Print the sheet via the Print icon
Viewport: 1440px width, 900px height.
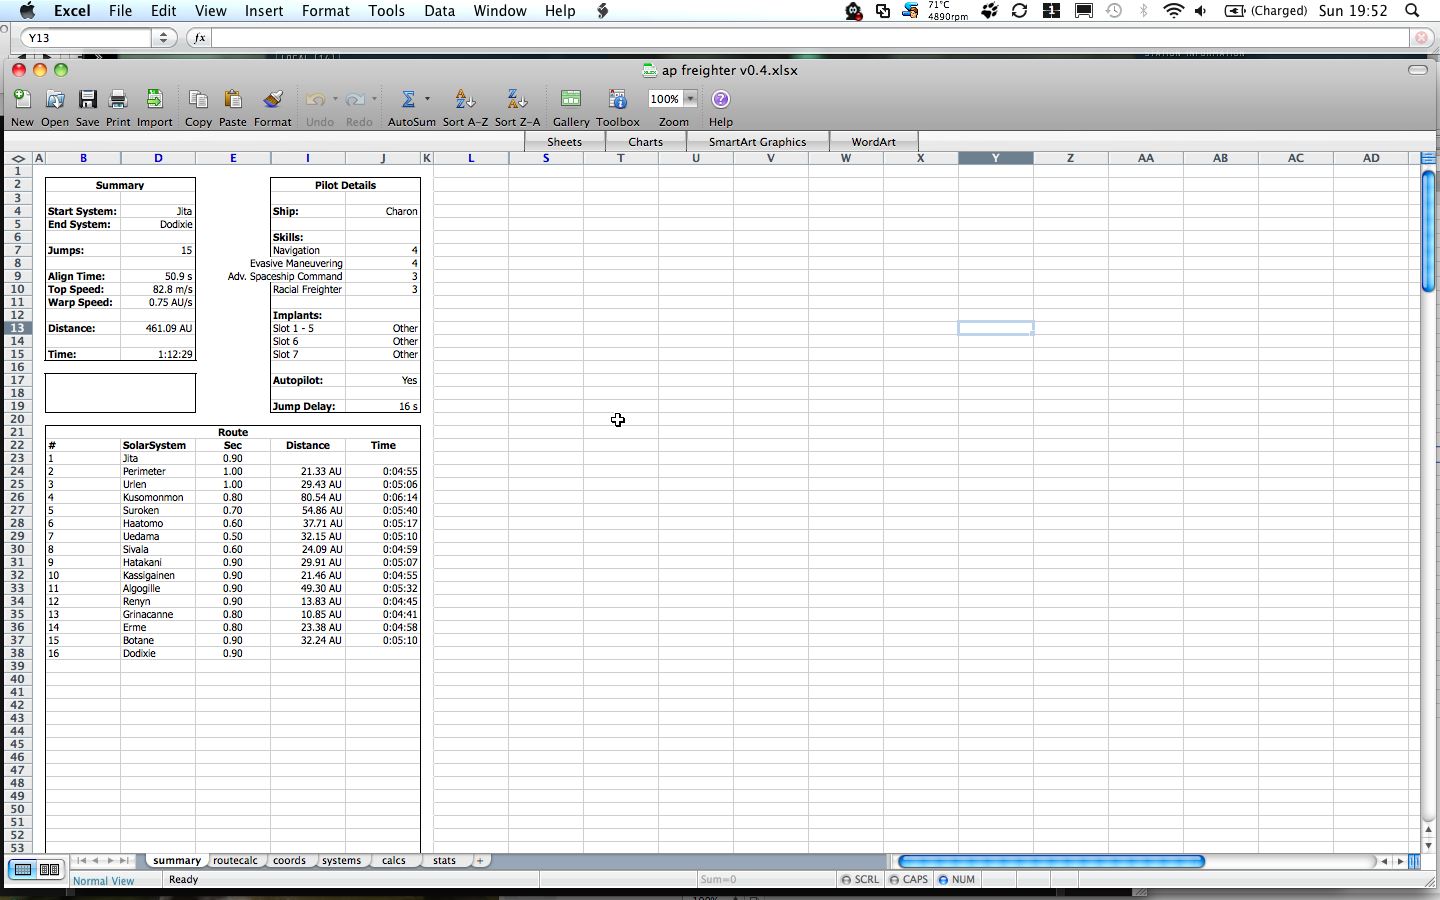click(x=118, y=99)
